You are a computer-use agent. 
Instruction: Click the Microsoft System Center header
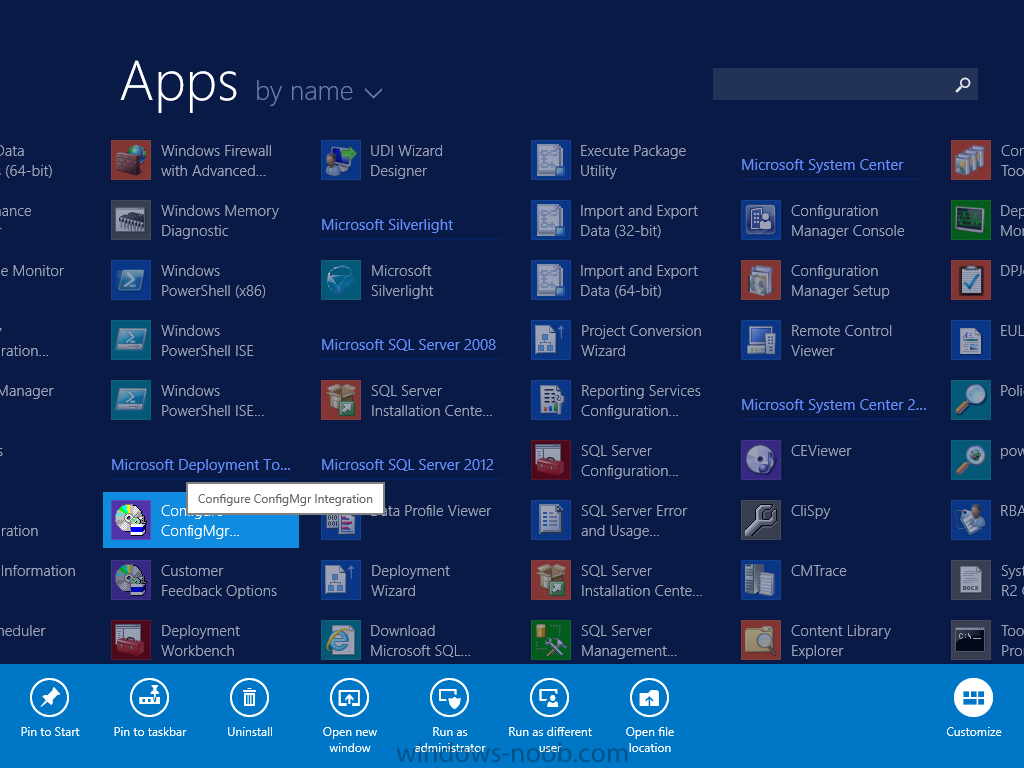[x=822, y=165]
